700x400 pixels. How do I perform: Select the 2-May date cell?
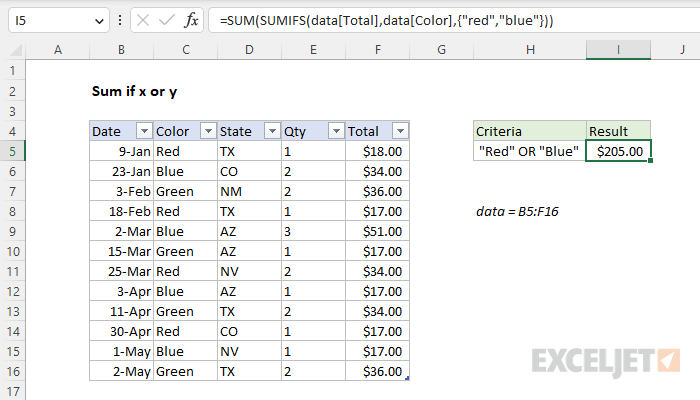(121, 371)
